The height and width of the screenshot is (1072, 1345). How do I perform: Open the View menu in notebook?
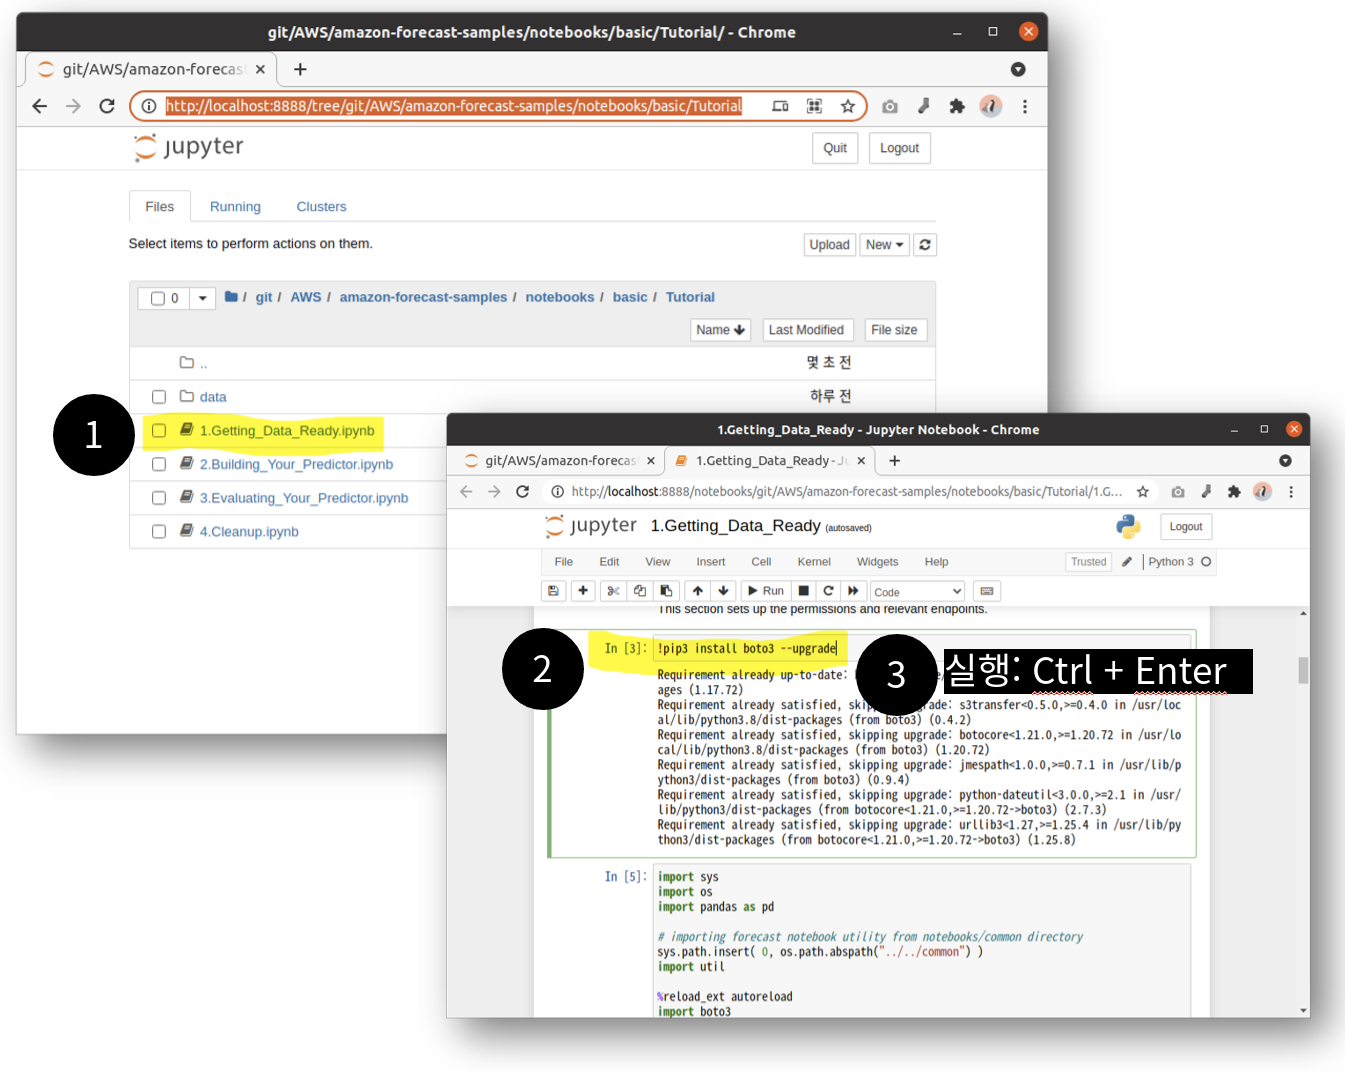(658, 562)
